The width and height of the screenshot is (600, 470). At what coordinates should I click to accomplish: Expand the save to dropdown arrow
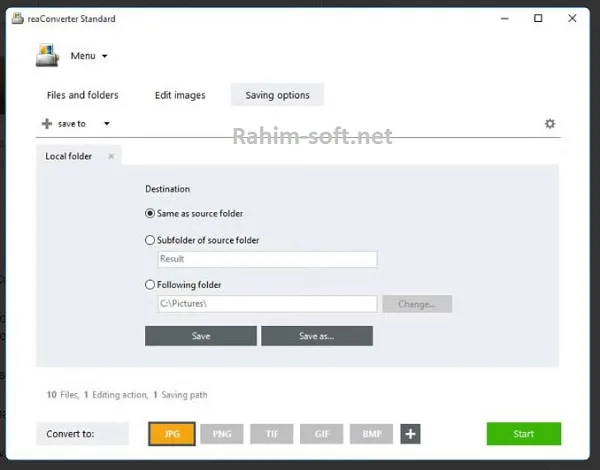107,124
